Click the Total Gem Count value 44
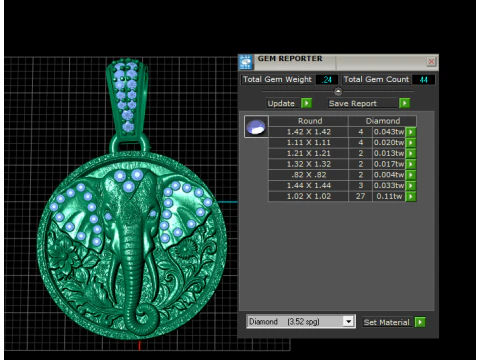Image resolution: width=480 pixels, height=360 pixels. click(x=423, y=80)
